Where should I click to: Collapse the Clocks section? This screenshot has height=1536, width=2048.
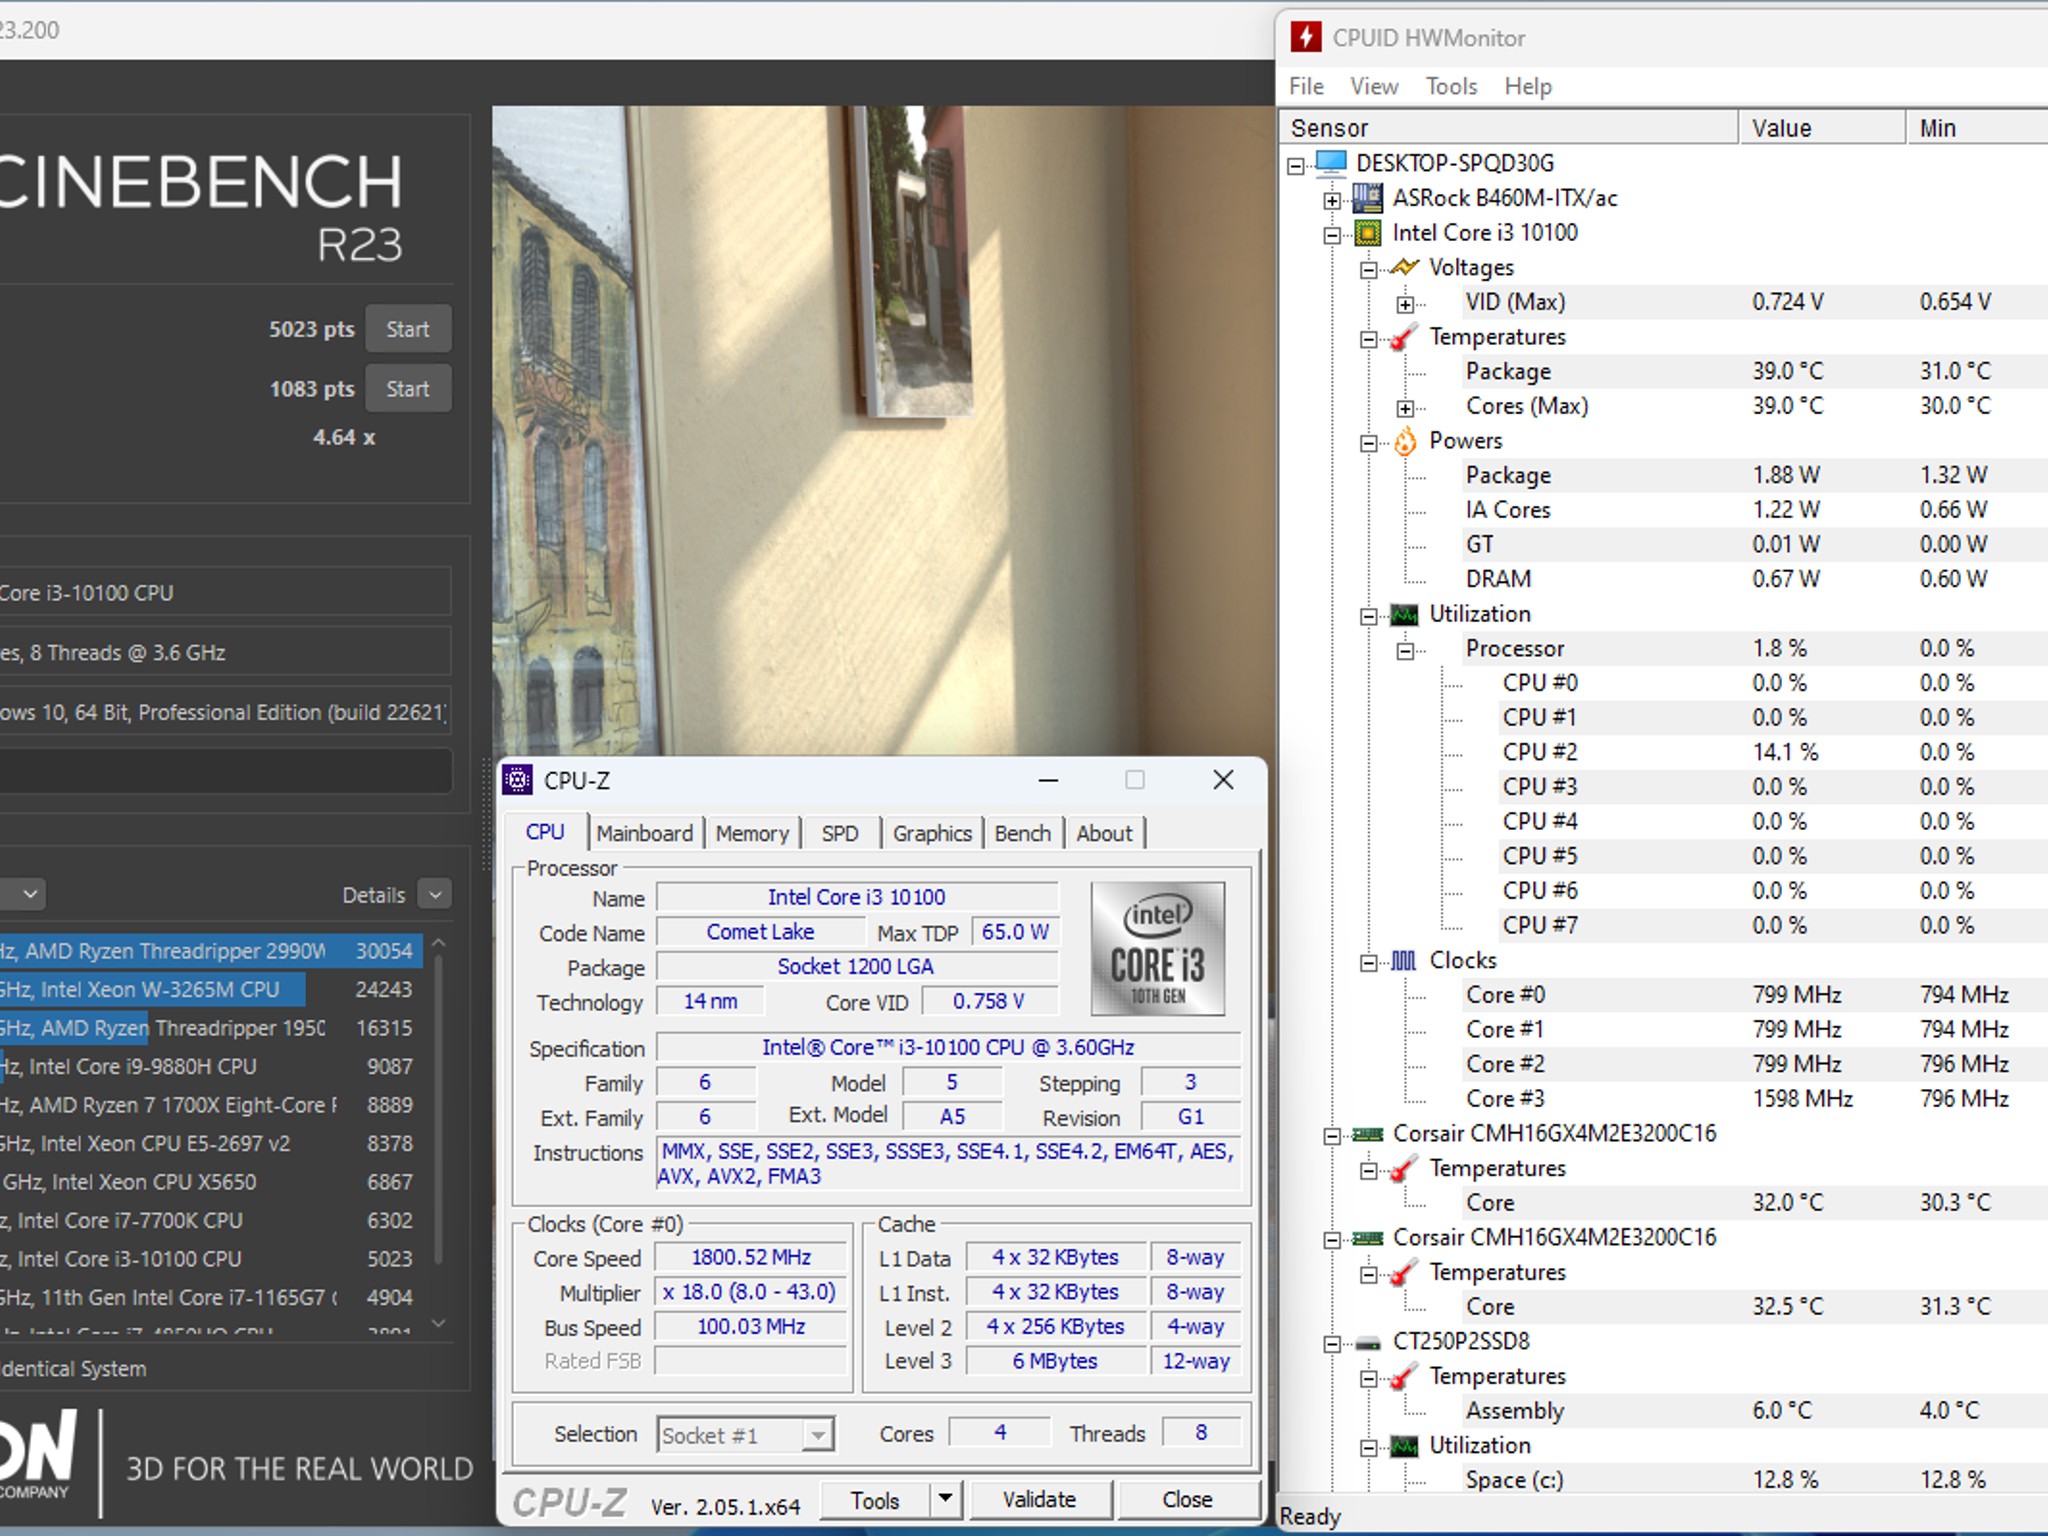[x=1368, y=963]
